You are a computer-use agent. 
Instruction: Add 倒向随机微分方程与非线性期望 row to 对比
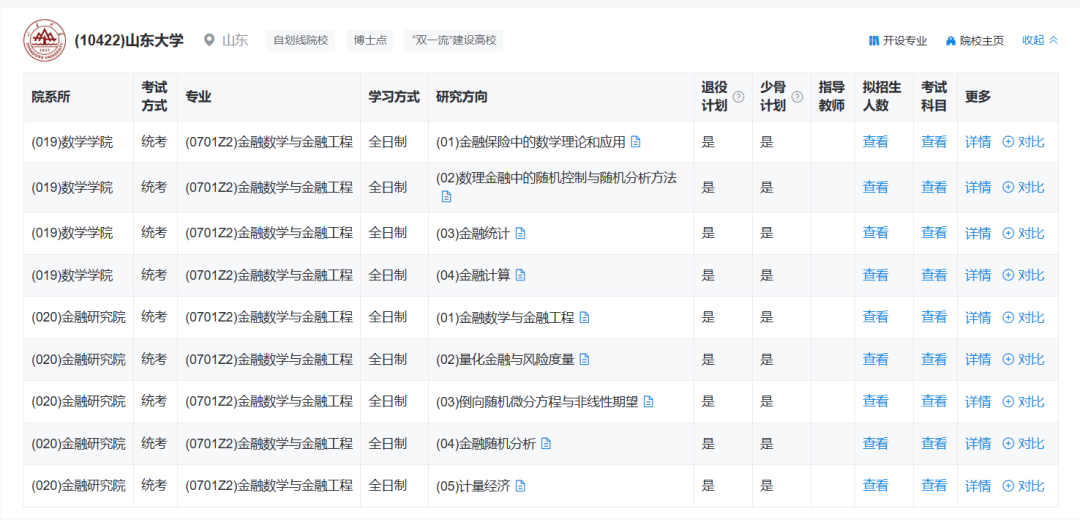coord(1023,402)
